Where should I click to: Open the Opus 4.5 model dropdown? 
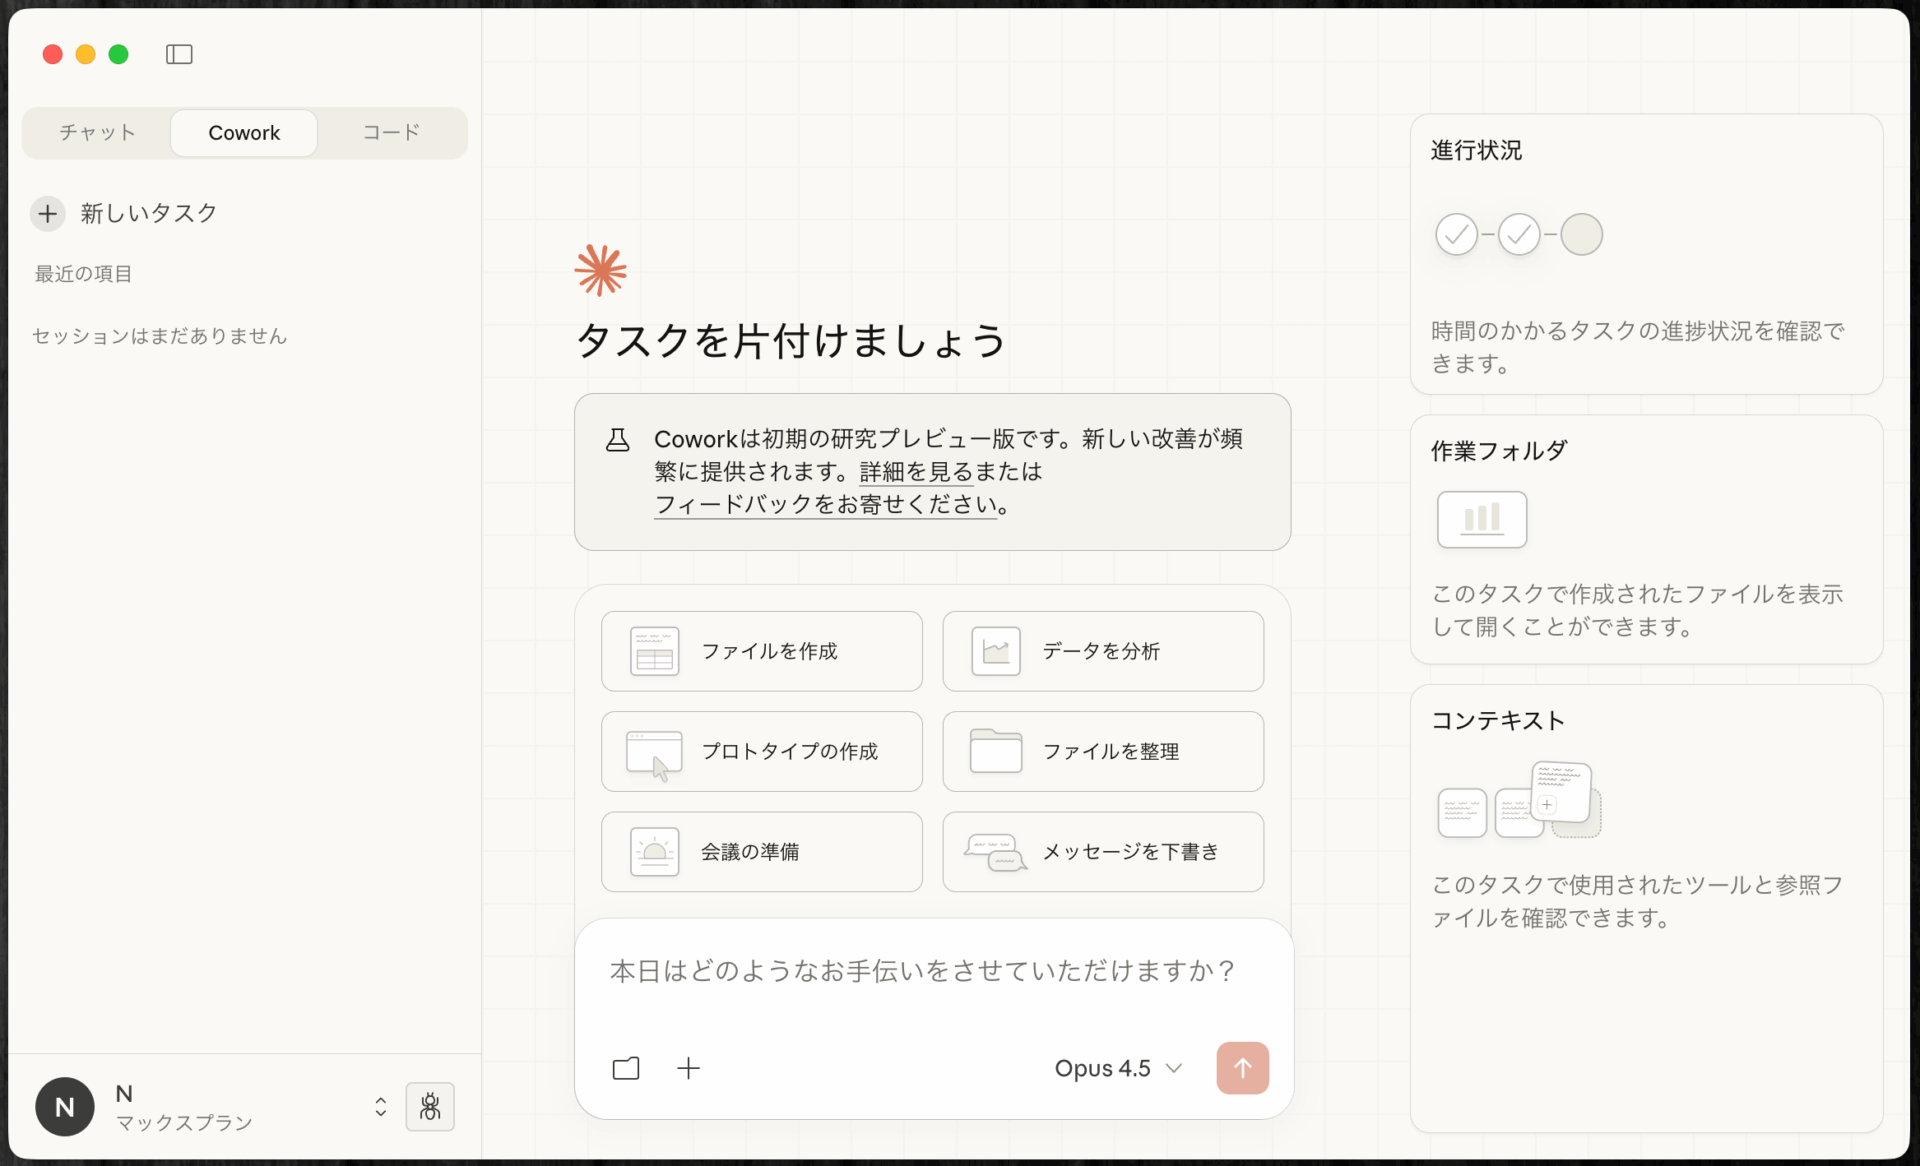click(1117, 1068)
